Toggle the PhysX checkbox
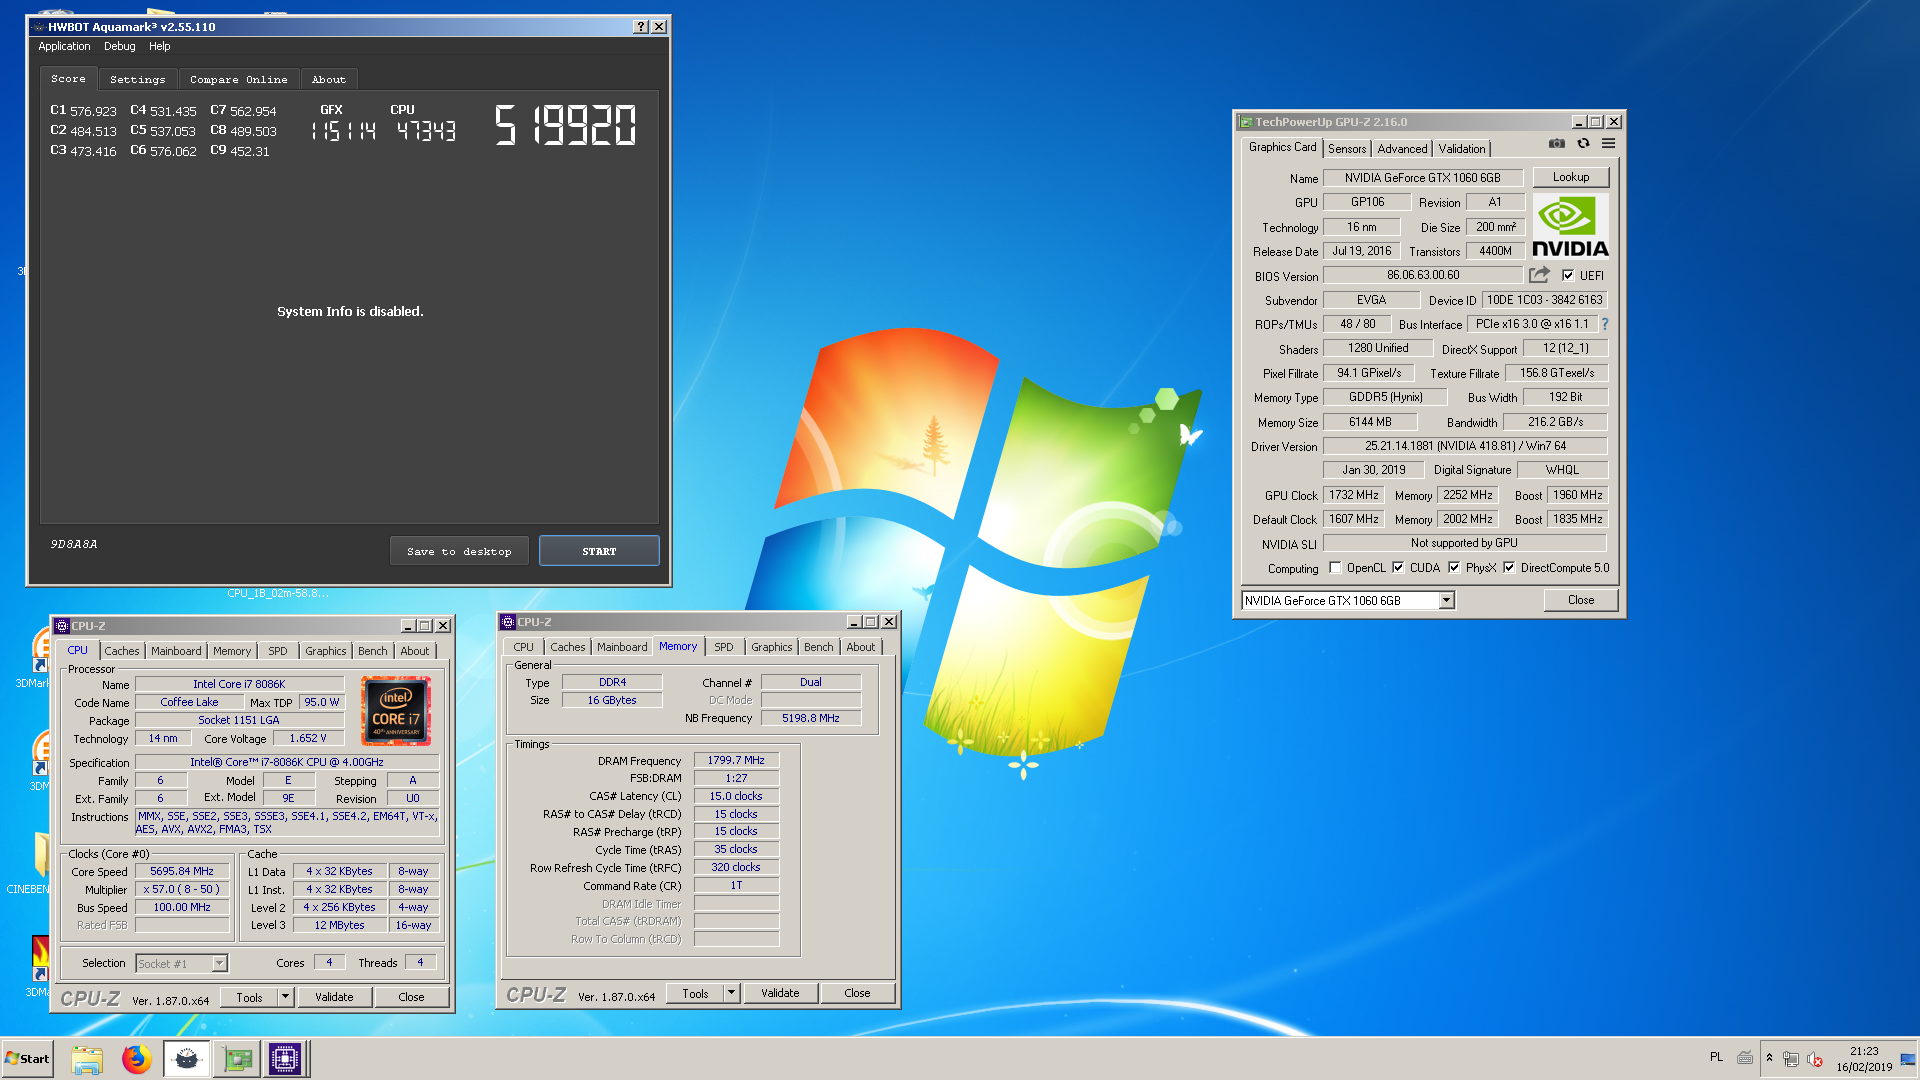Screen dimensions: 1920x1080 (x=1454, y=568)
